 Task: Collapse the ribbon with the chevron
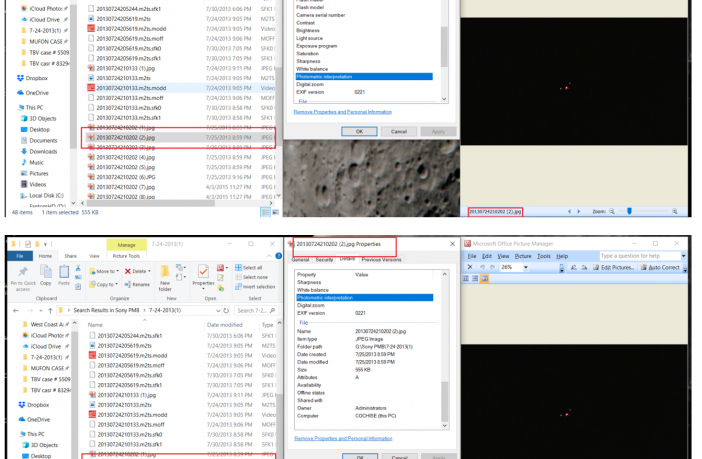tap(269, 256)
